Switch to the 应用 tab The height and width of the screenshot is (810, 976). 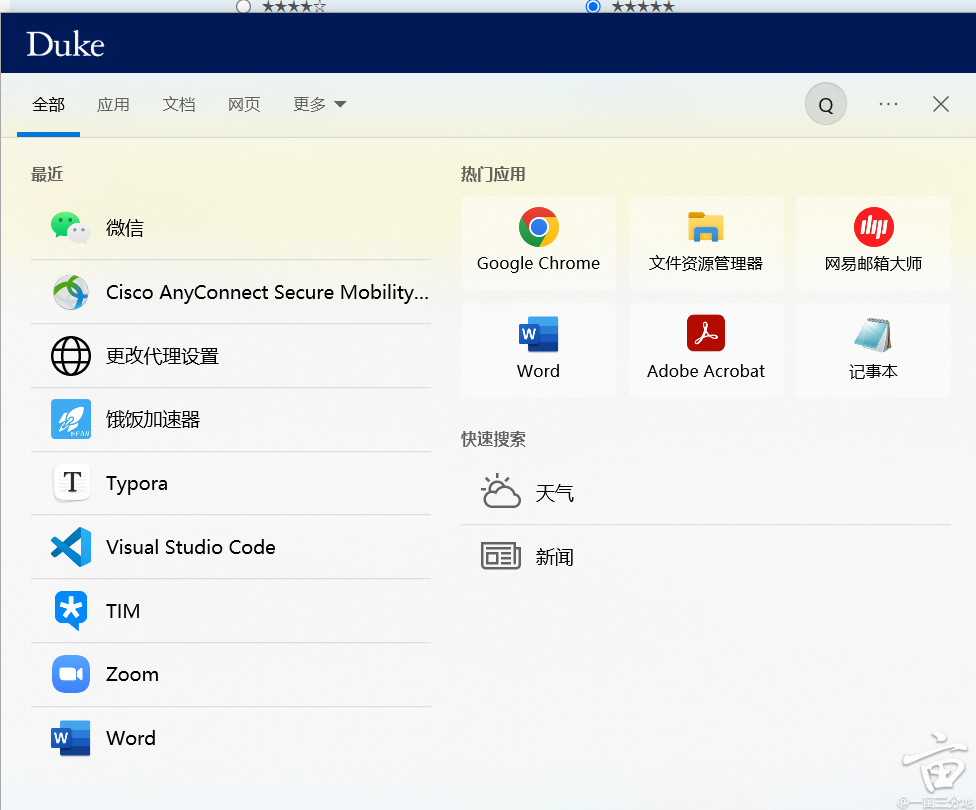coord(113,104)
